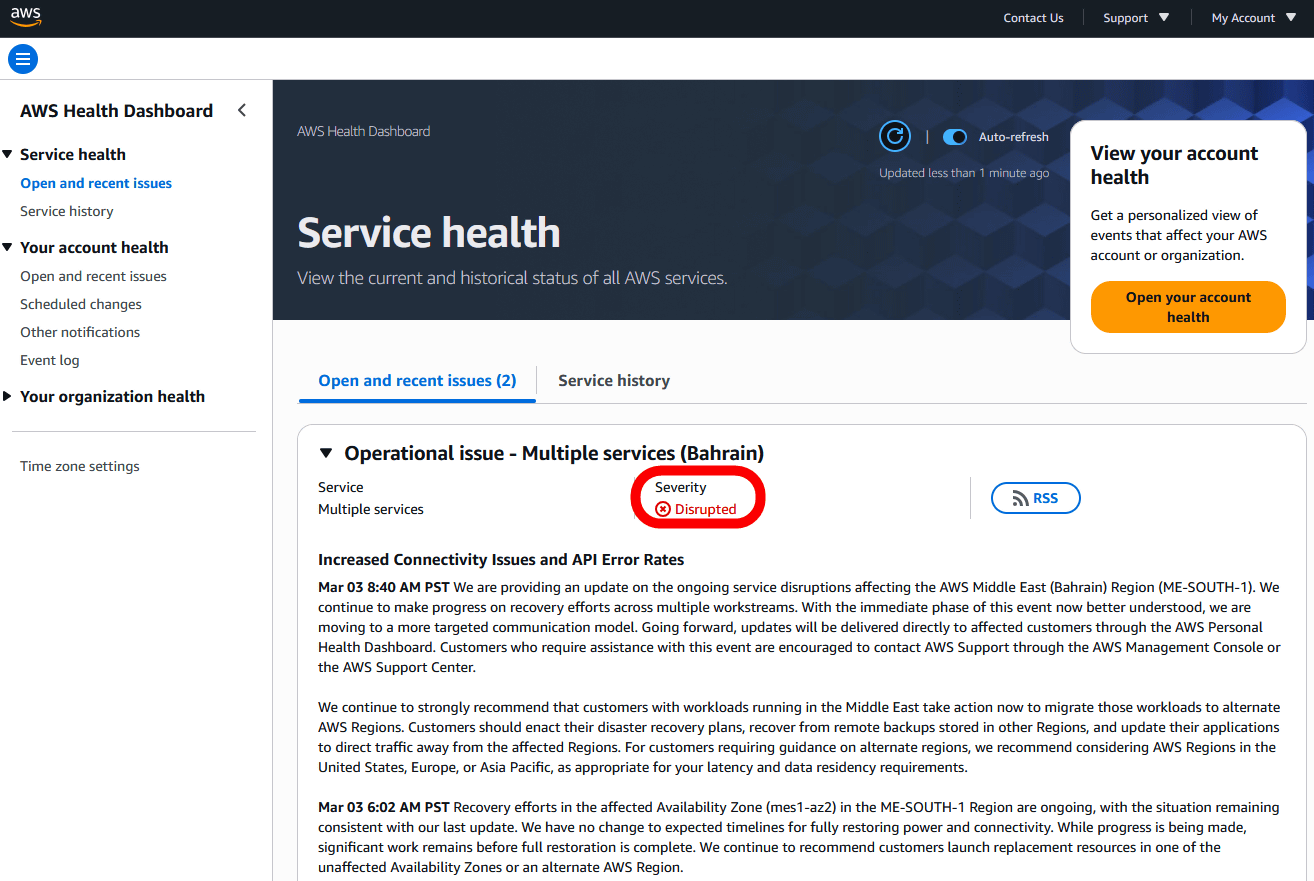
Task: Toggle the Auto-refresh switch
Action: [x=955, y=137]
